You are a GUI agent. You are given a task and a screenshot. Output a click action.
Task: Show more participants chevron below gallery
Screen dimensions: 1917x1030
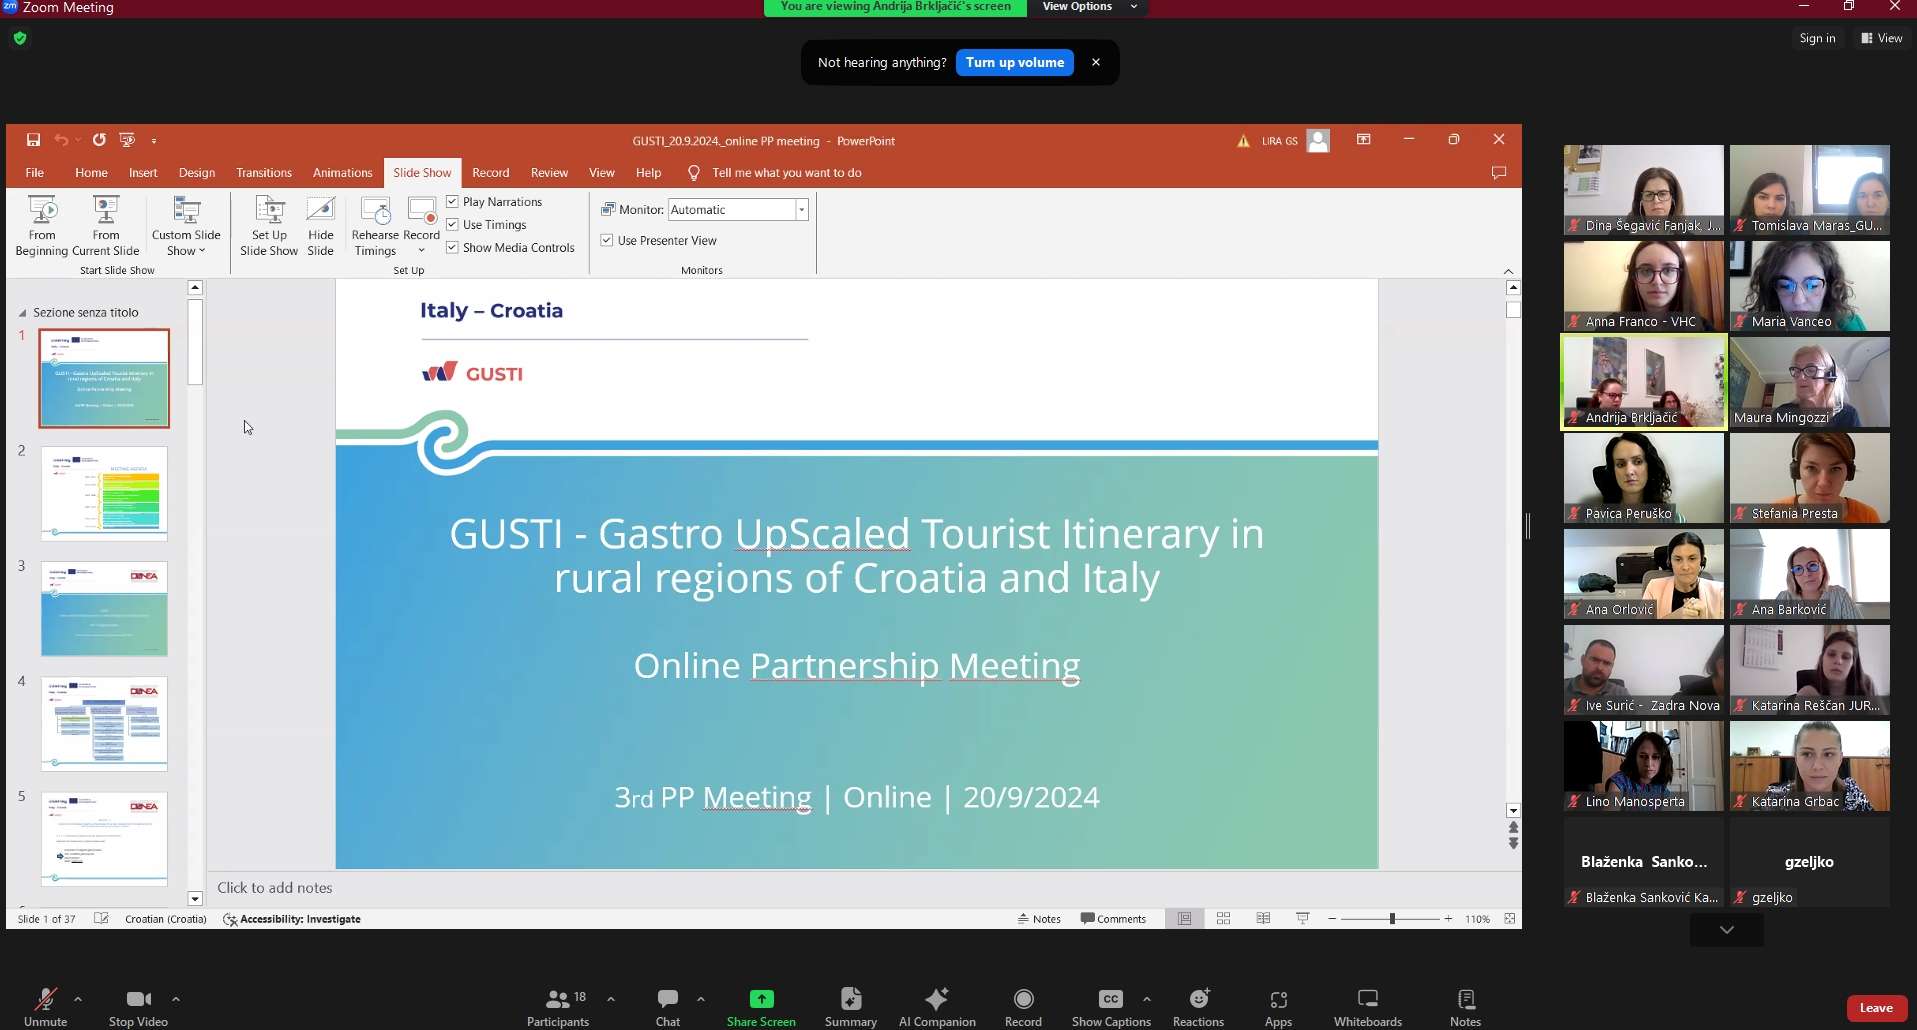pos(1726,930)
